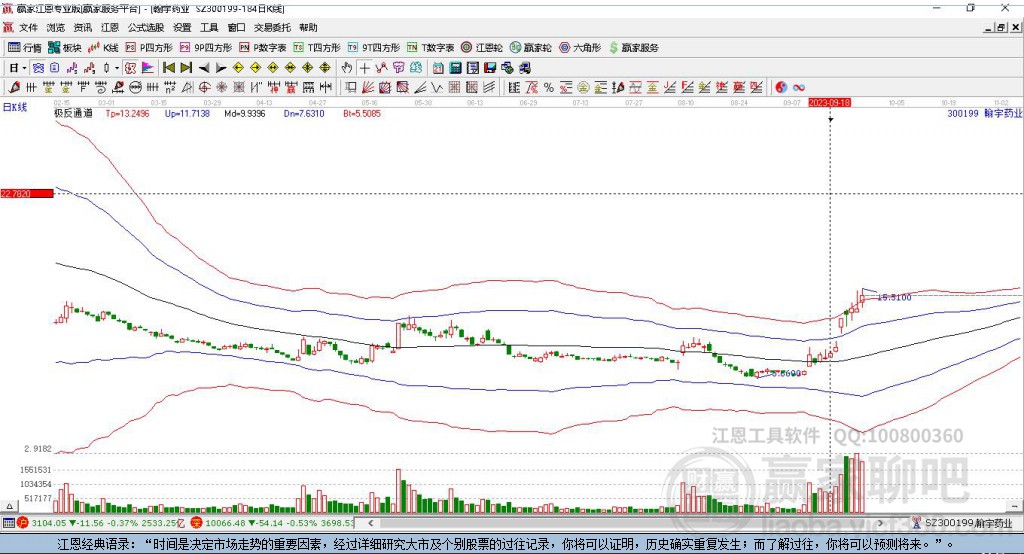Expand the 日 period dropdown arrow
Image resolution: width=1024 pixels, height=554 pixels.
click(24, 68)
